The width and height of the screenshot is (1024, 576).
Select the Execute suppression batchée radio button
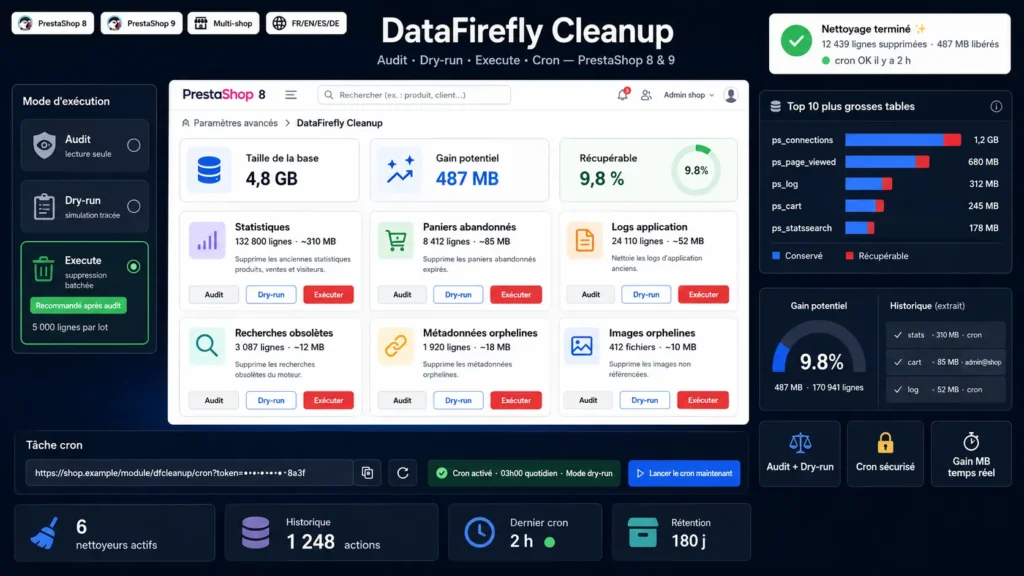133,266
